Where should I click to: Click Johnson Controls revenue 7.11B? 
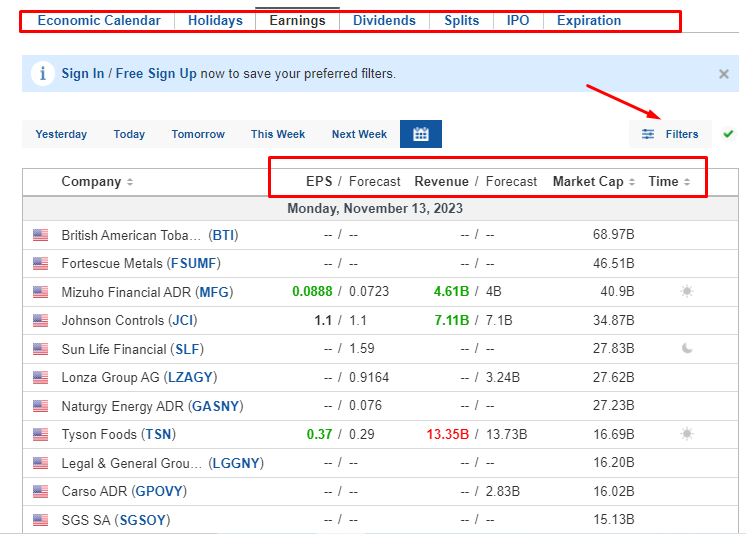click(452, 320)
